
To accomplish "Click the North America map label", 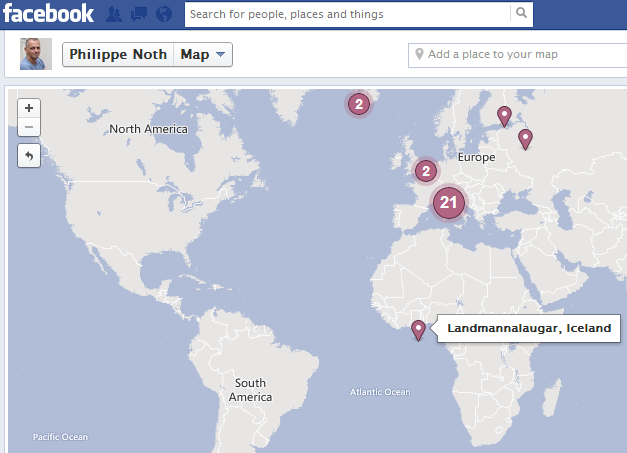I will point(148,129).
